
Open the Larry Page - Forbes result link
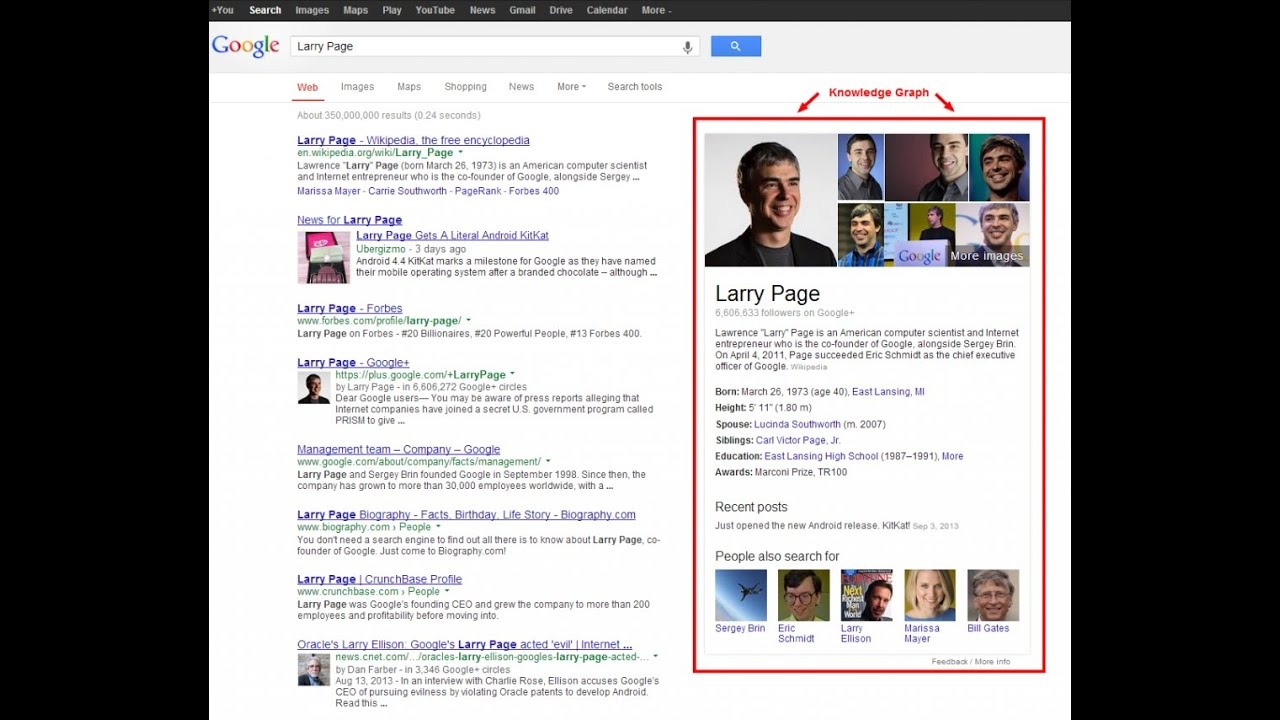(x=349, y=308)
